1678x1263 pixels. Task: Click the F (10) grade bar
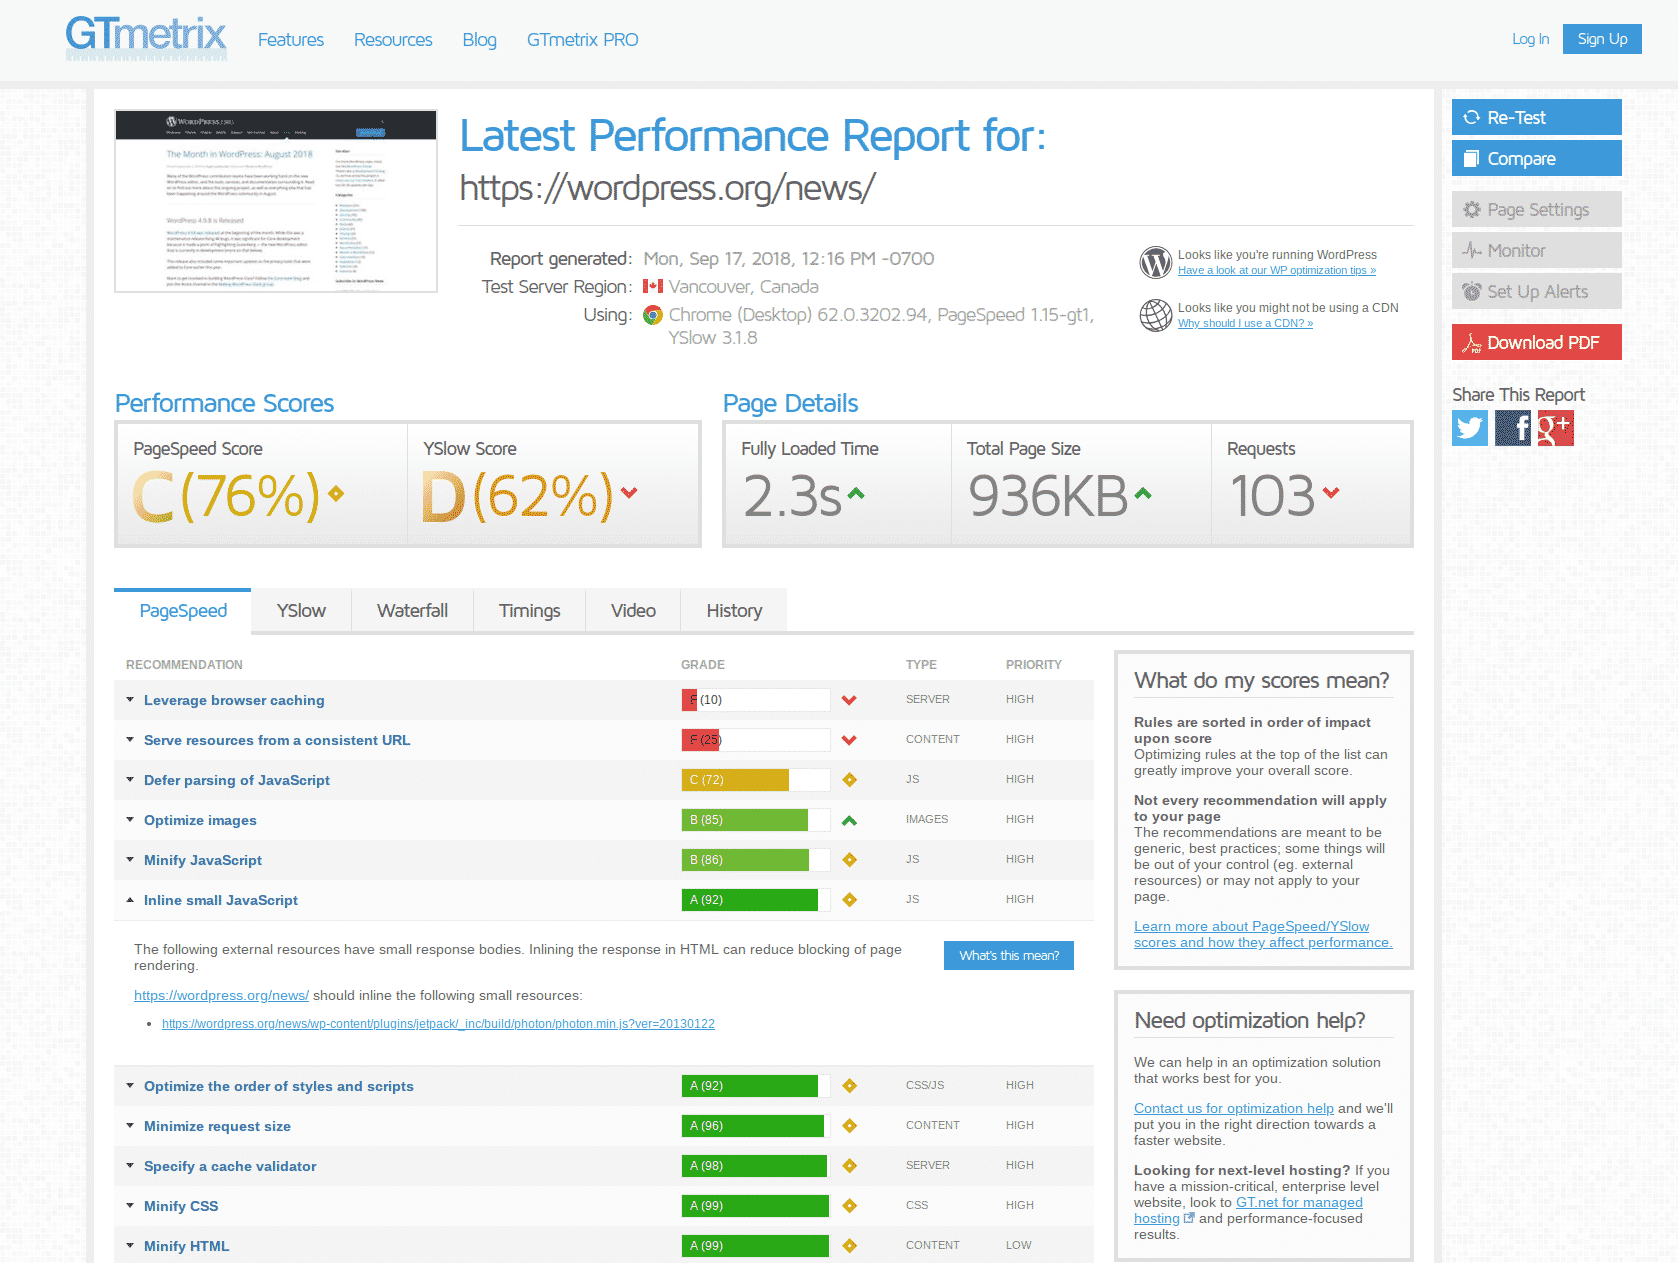point(755,700)
